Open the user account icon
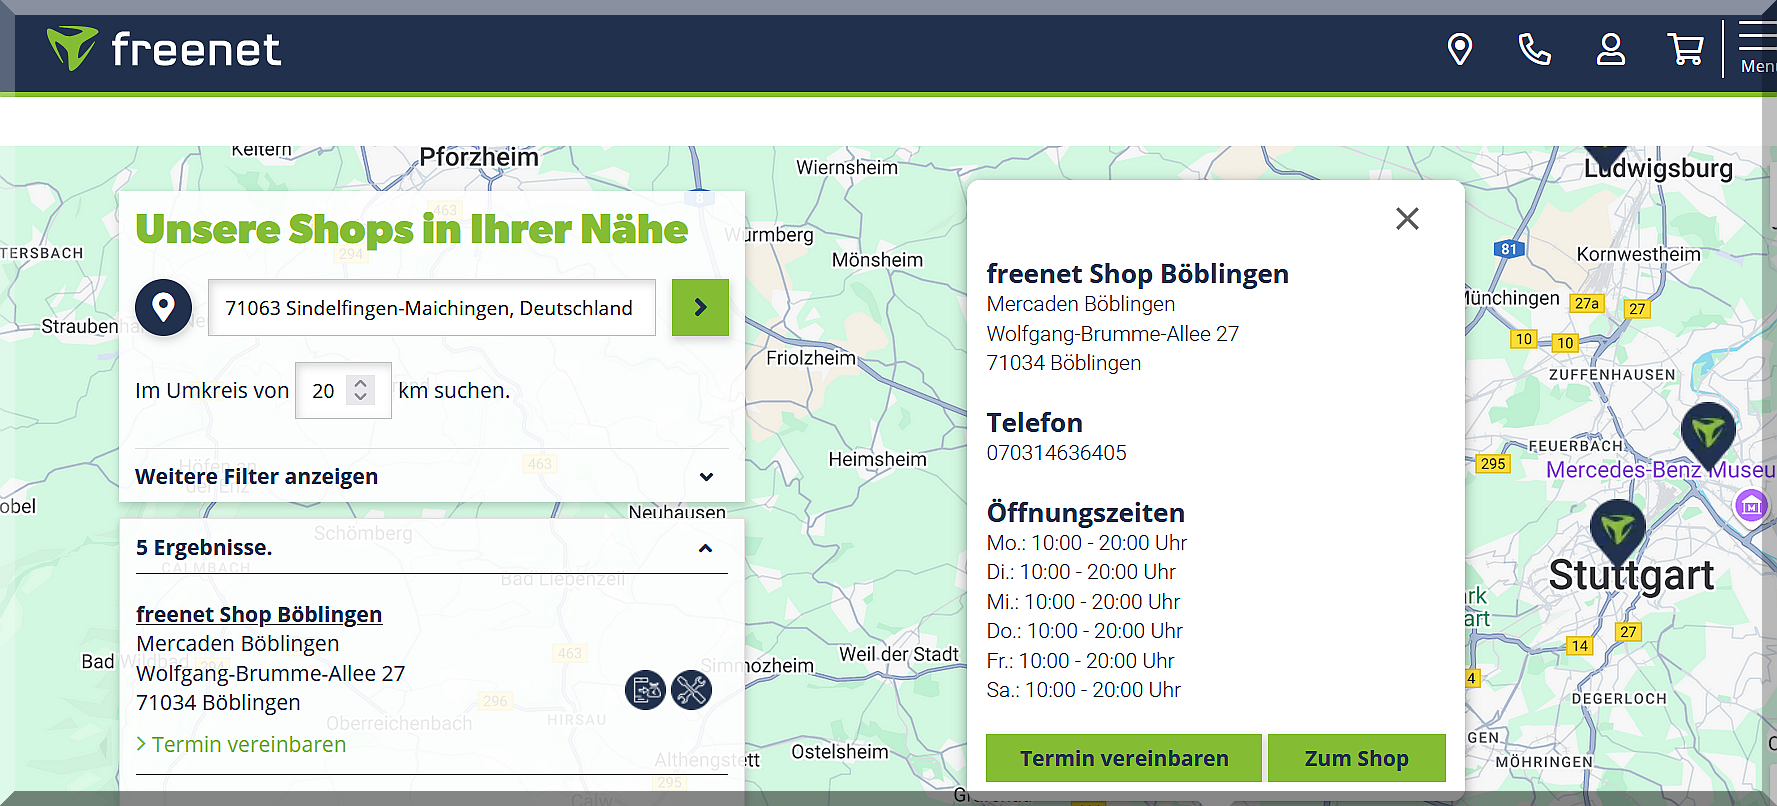This screenshot has height=806, width=1777. pyautogui.click(x=1610, y=49)
